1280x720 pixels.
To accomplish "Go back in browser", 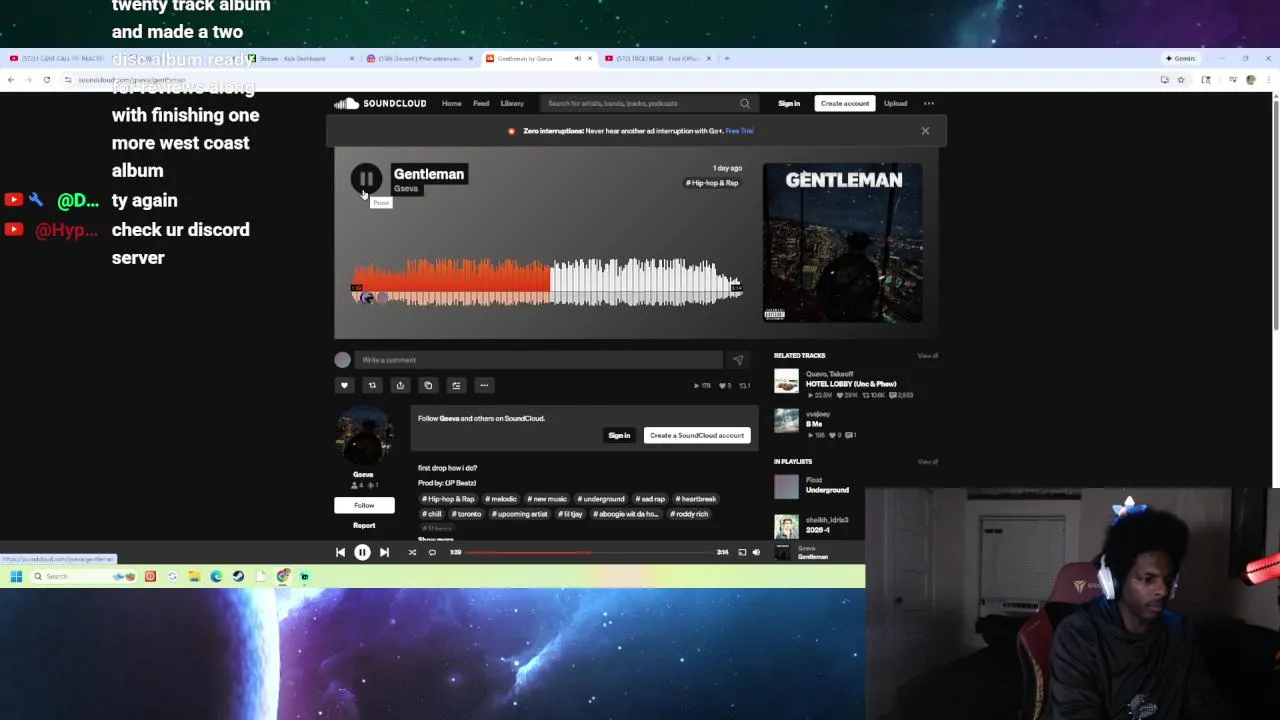I will click(11, 80).
